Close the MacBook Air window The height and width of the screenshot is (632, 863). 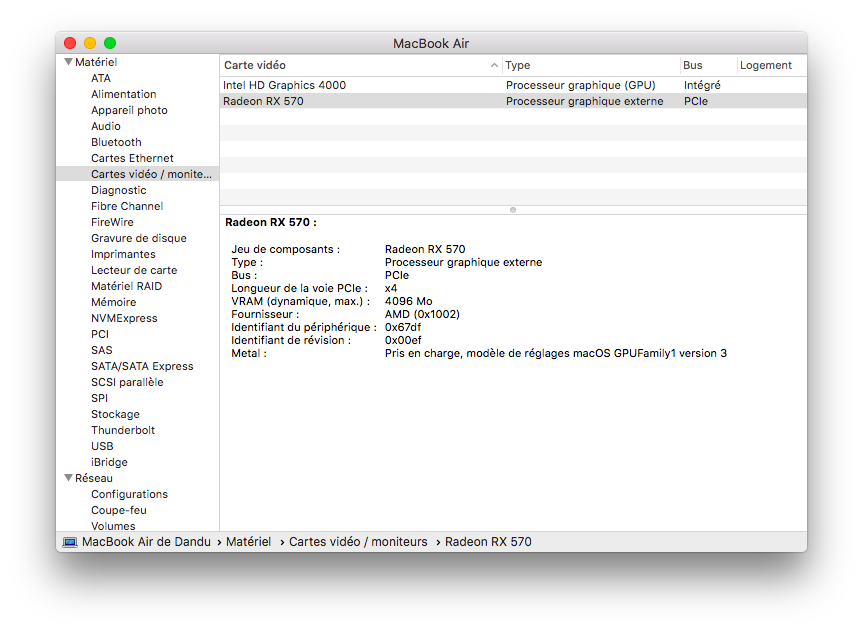70,43
